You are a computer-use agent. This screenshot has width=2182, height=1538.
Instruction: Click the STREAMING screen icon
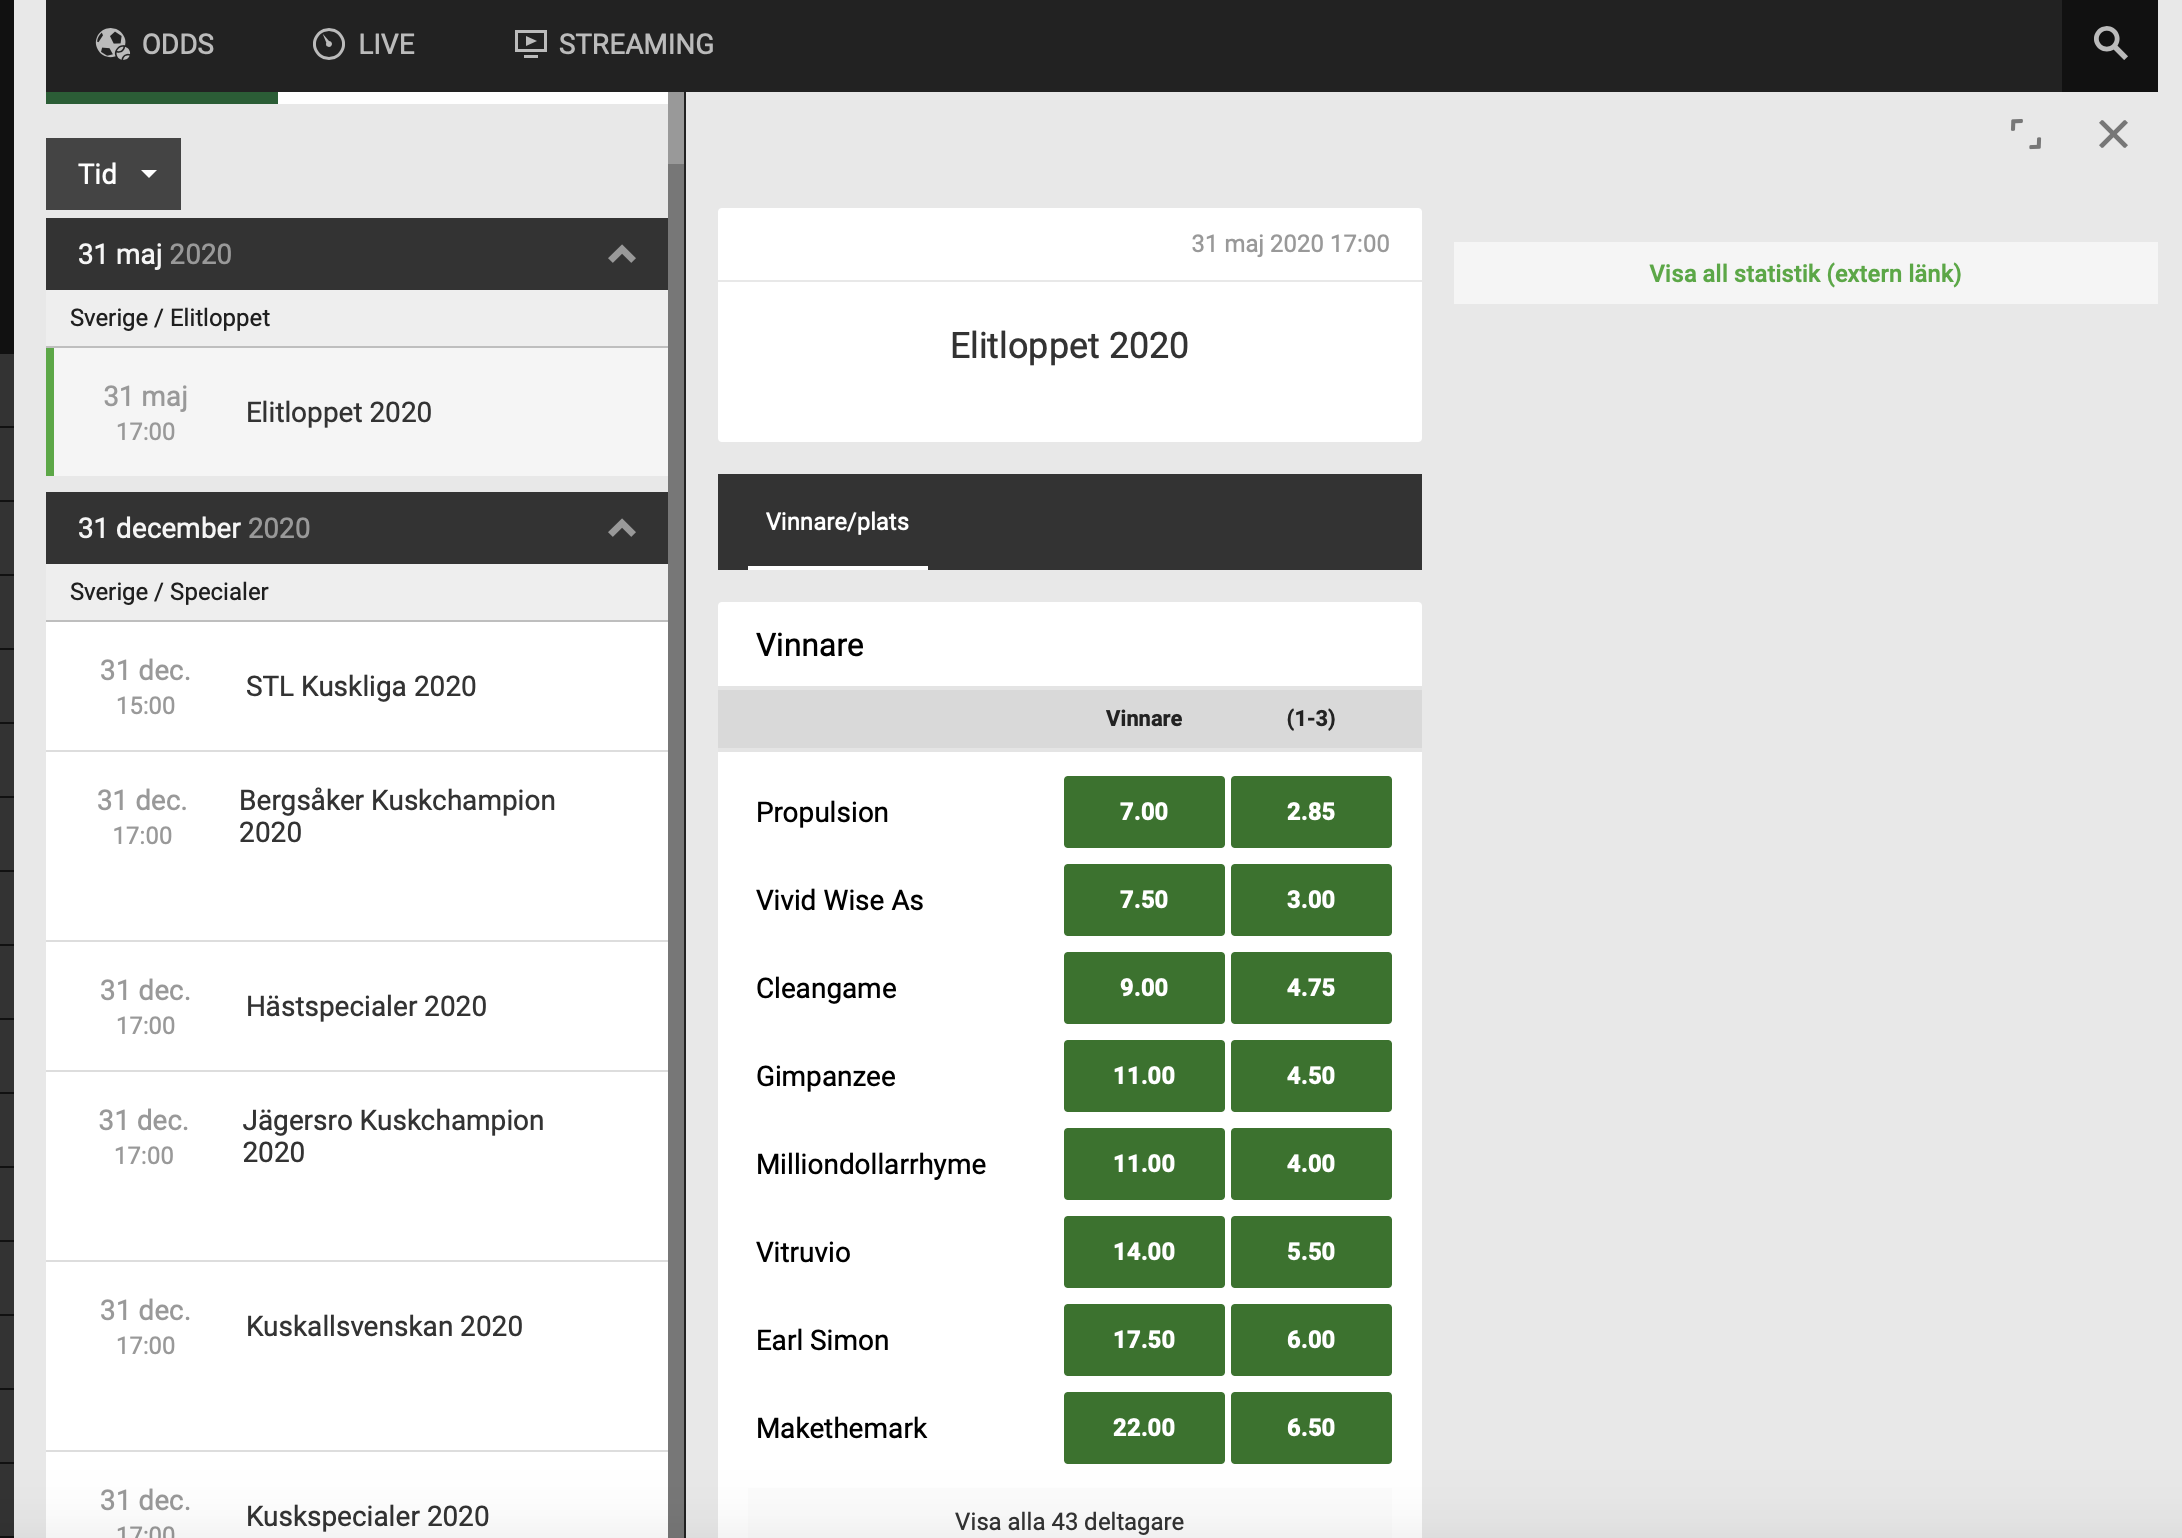[x=529, y=43]
